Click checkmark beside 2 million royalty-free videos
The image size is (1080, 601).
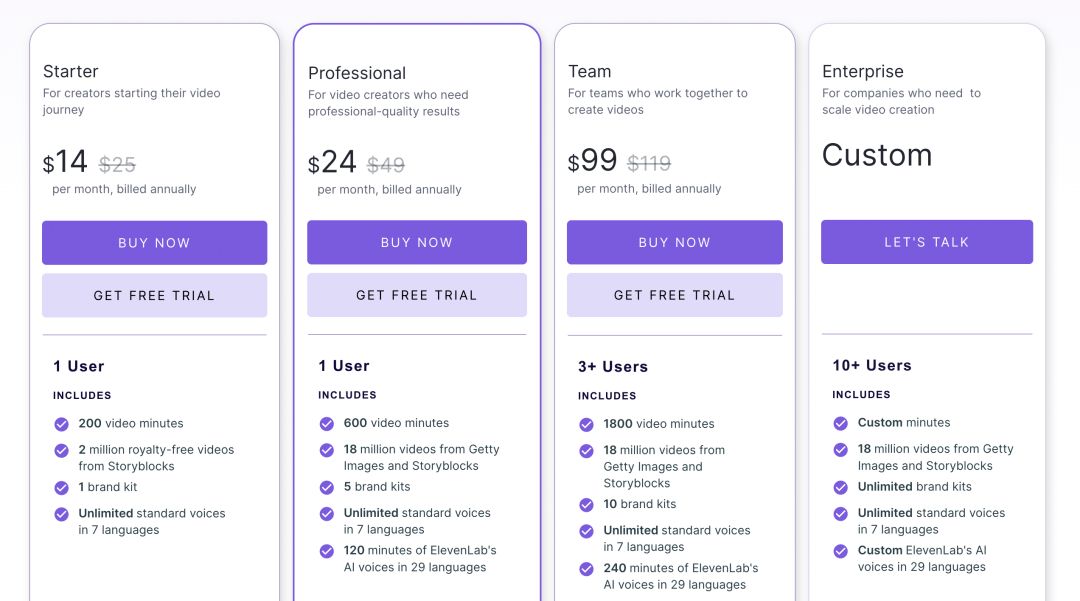pos(61,451)
